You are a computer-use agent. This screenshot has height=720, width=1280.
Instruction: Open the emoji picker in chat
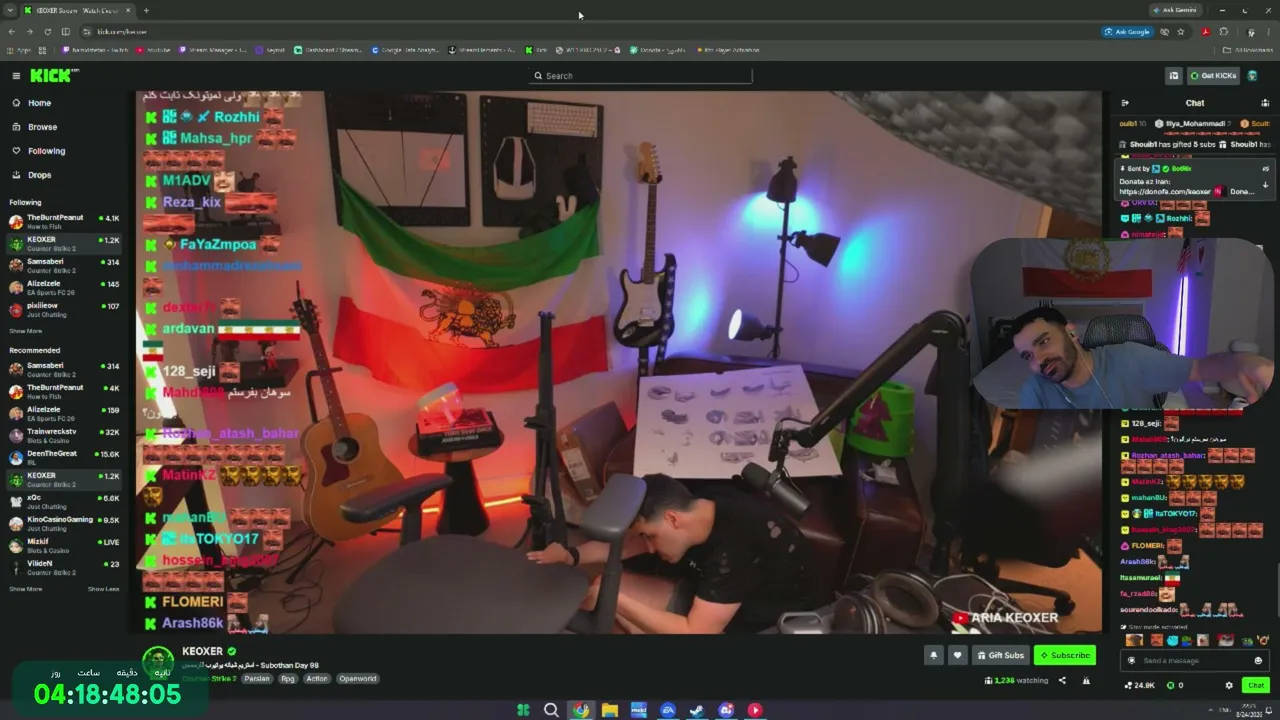[1258, 660]
